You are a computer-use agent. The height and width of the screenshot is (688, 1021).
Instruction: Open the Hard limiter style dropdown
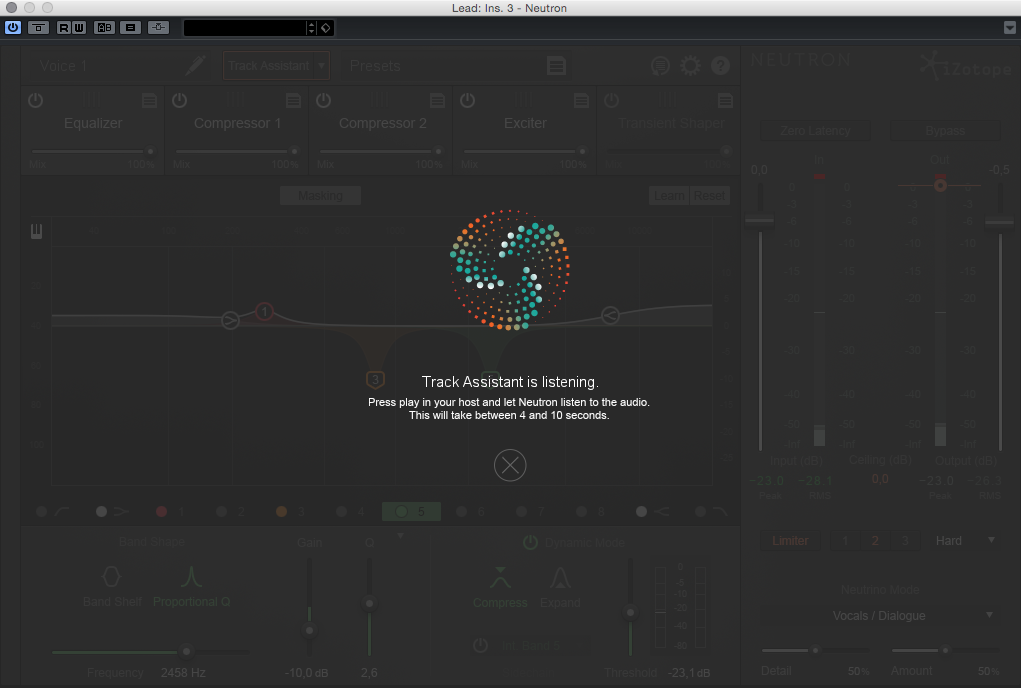964,541
